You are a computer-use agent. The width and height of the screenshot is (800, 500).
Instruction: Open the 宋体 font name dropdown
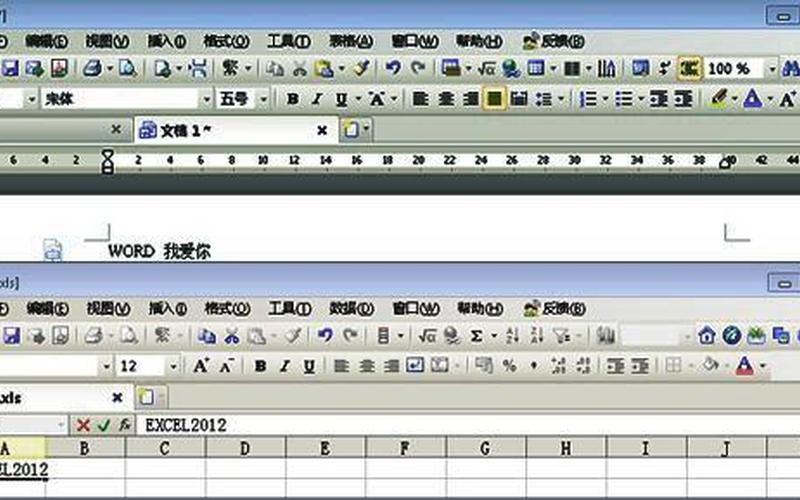point(206,99)
